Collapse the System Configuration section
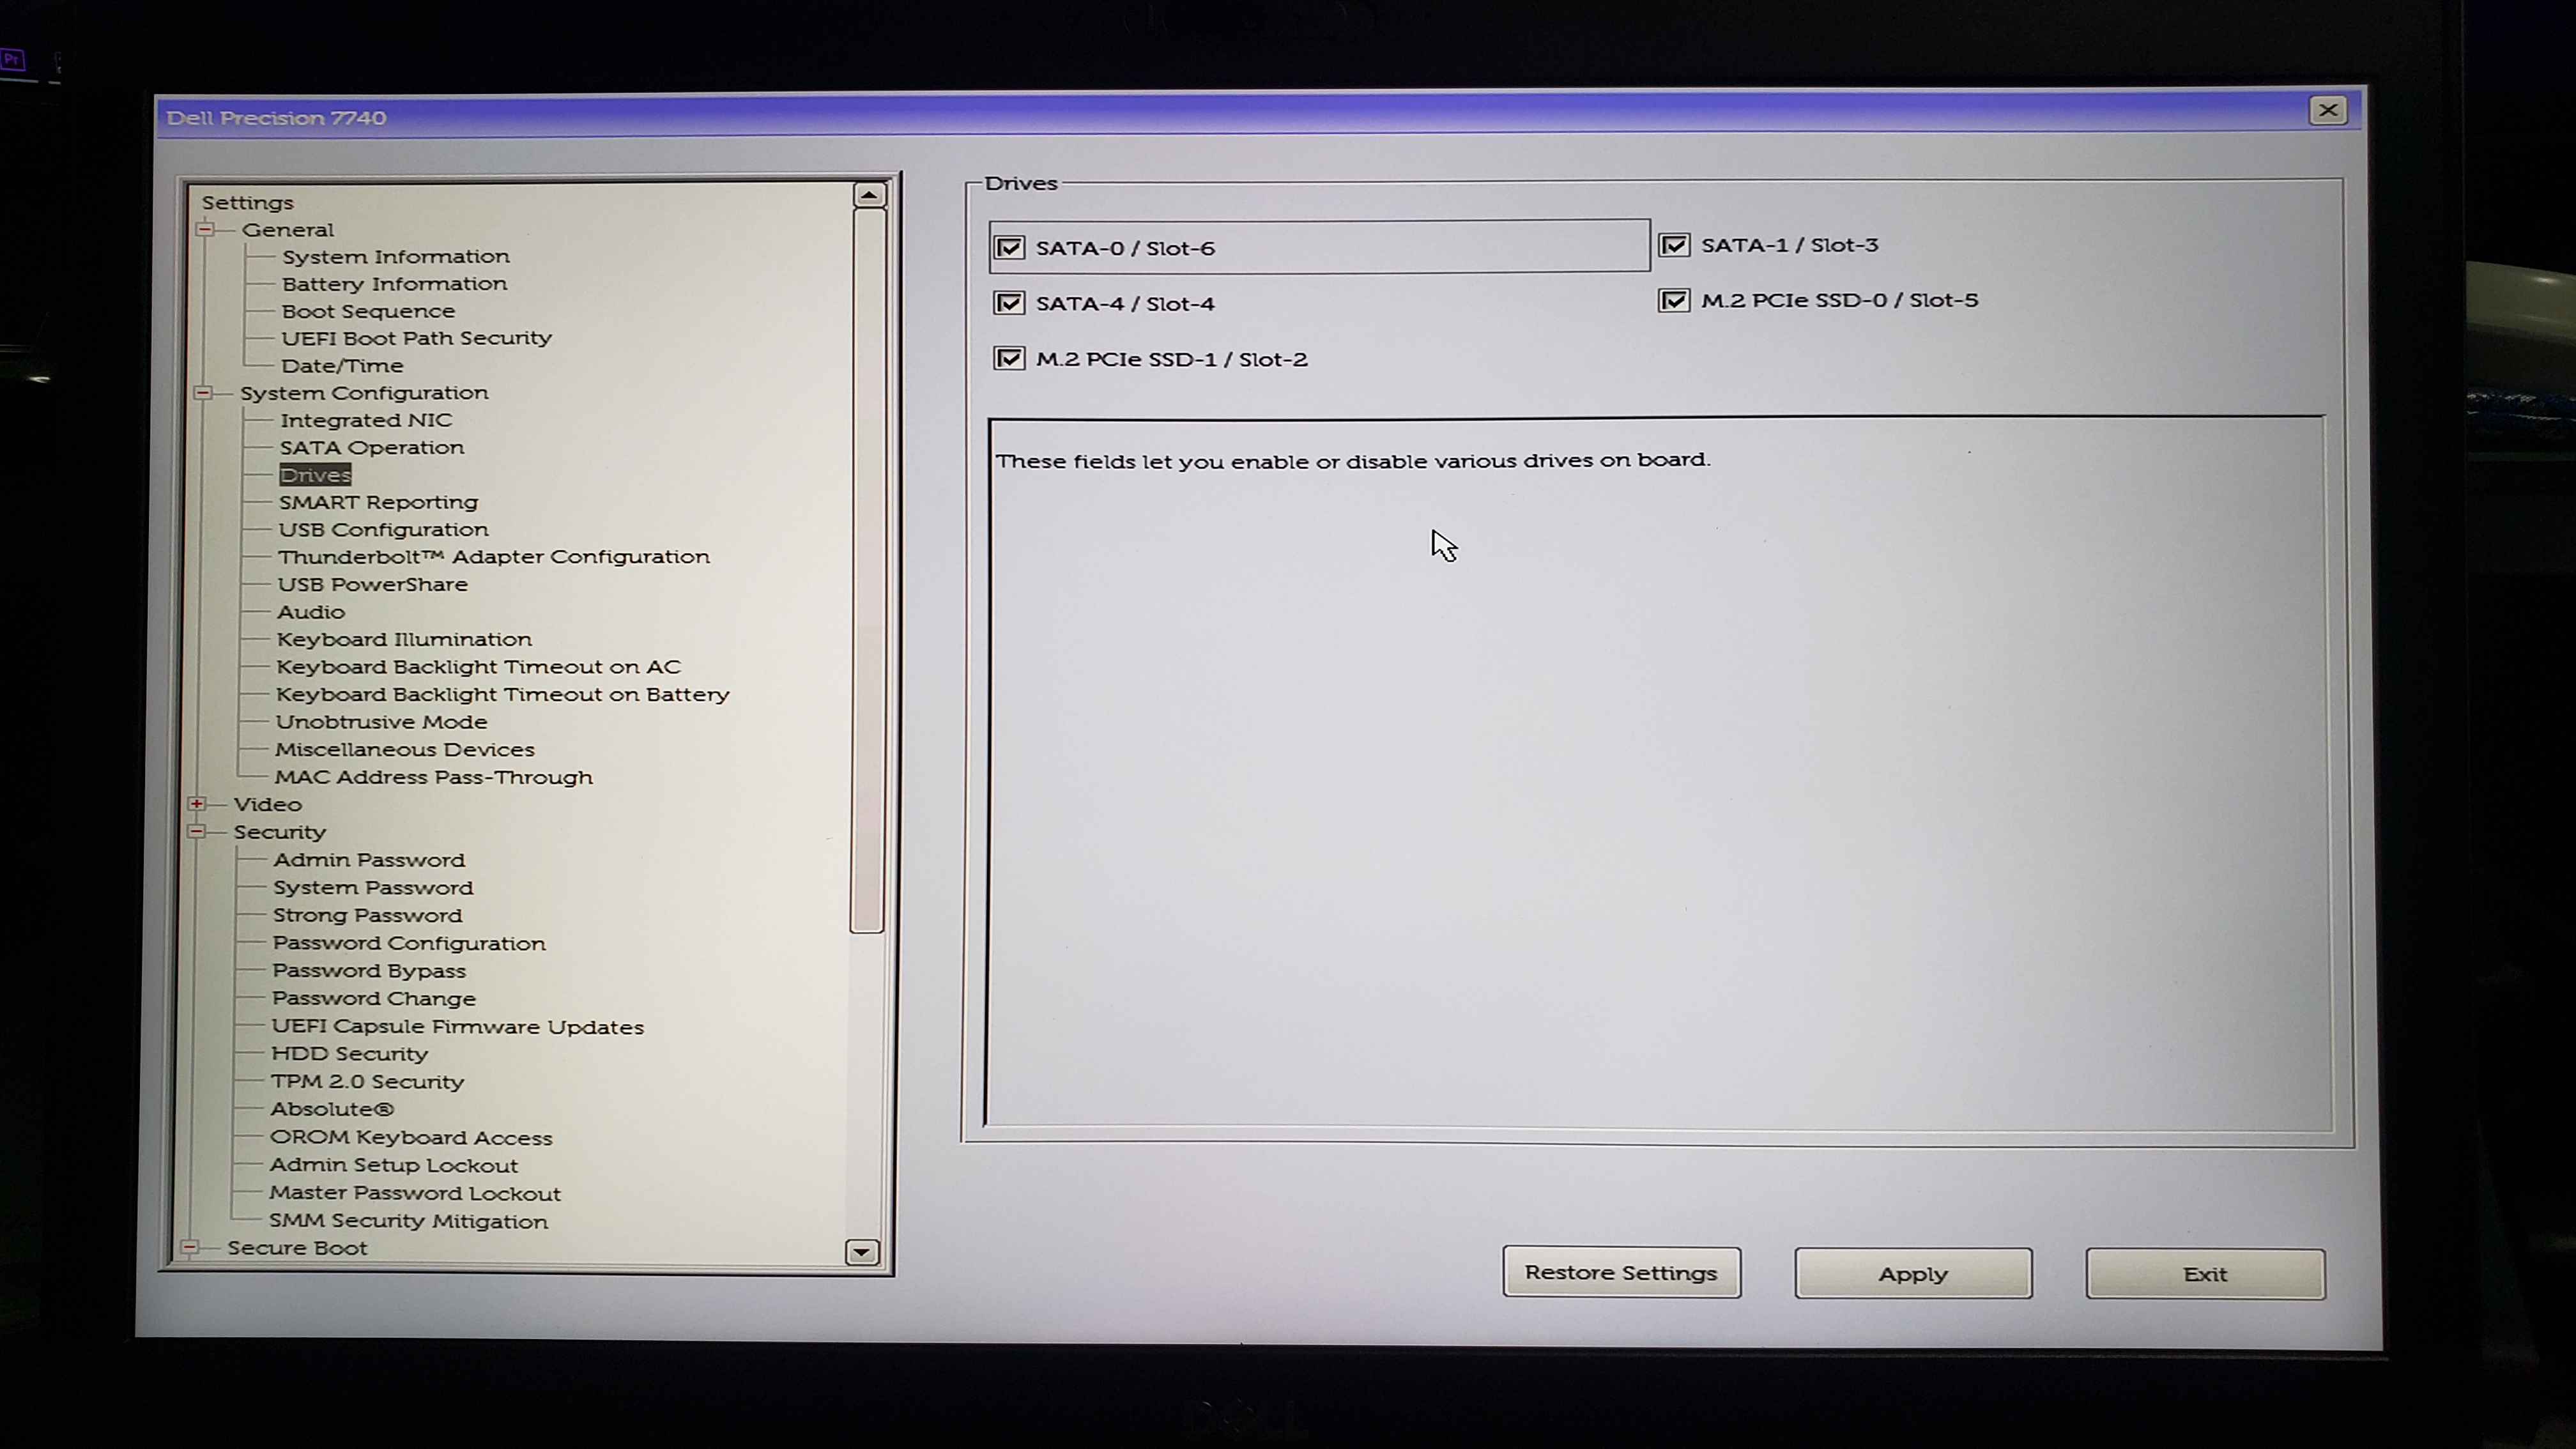This screenshot has width=2576, height=1449. pos(203,392)
